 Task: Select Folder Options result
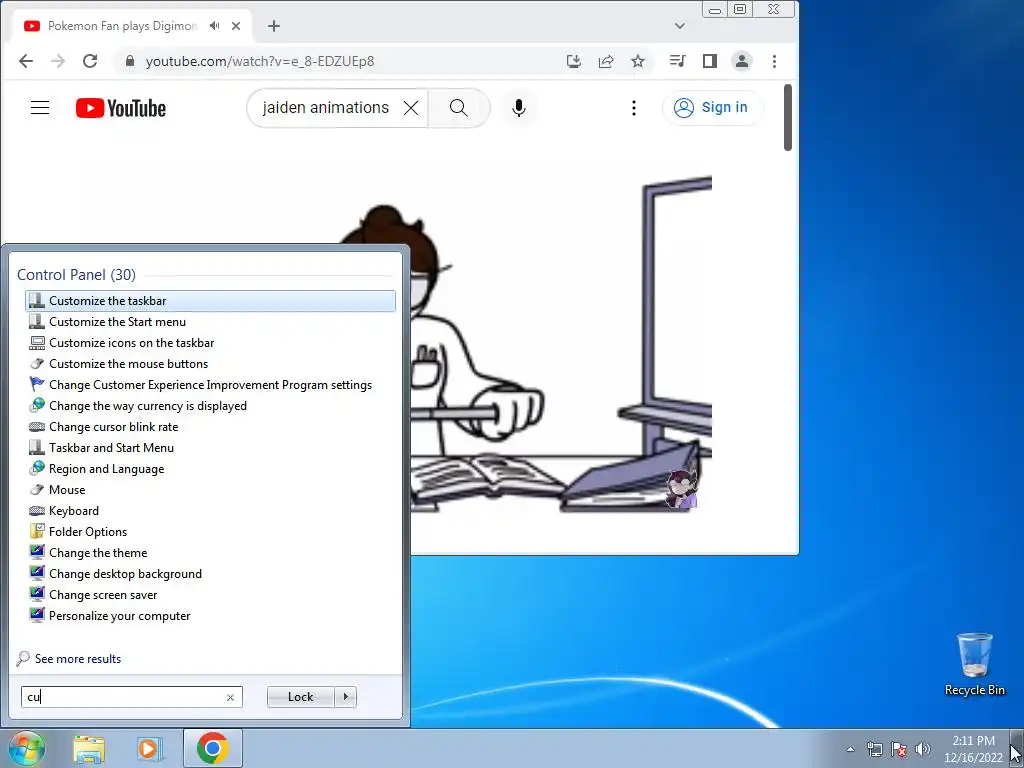point(210,532)
